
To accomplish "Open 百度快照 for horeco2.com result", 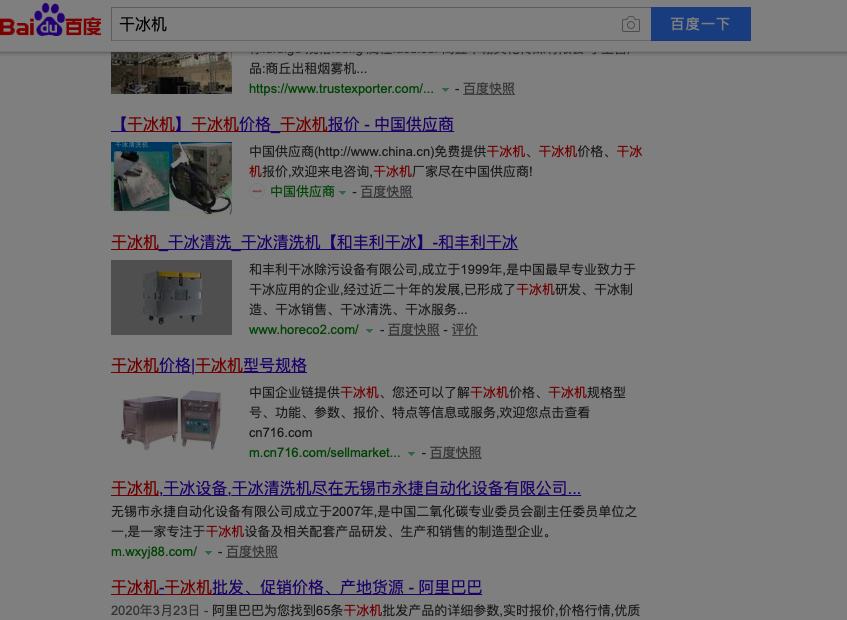I will (414, 329).
